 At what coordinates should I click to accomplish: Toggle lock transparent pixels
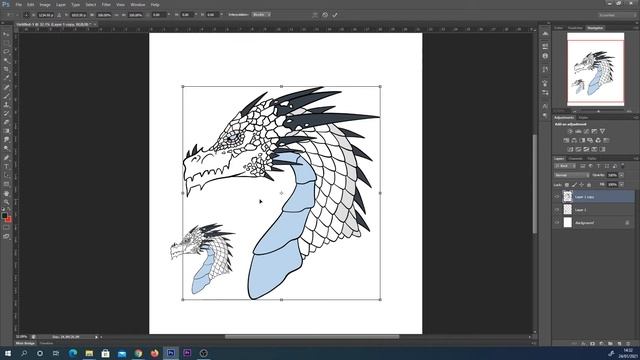coord(567,185)
